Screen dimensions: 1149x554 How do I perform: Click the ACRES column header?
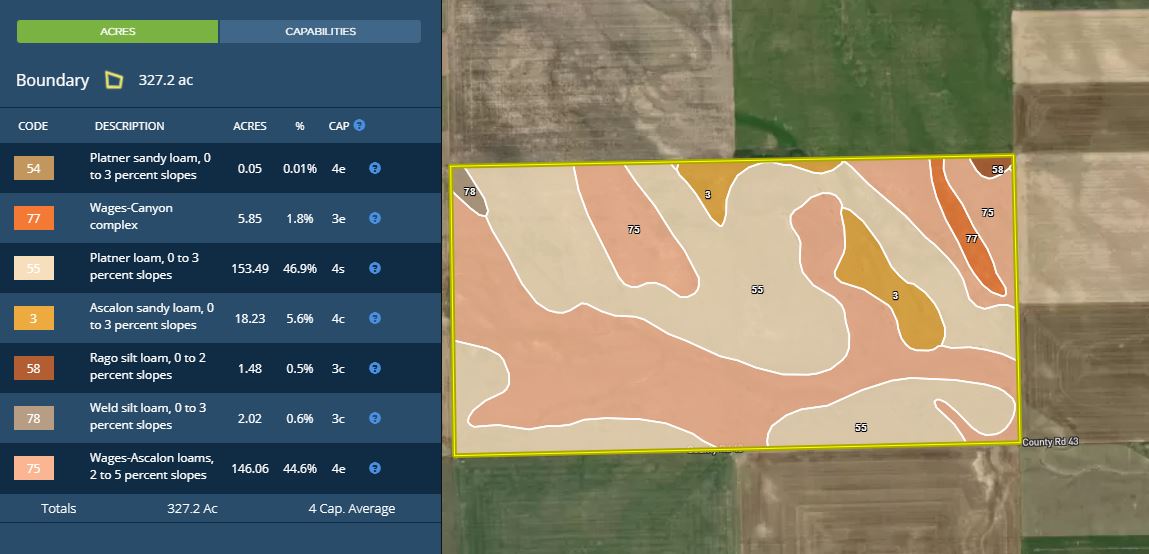(x=249, y=126)
